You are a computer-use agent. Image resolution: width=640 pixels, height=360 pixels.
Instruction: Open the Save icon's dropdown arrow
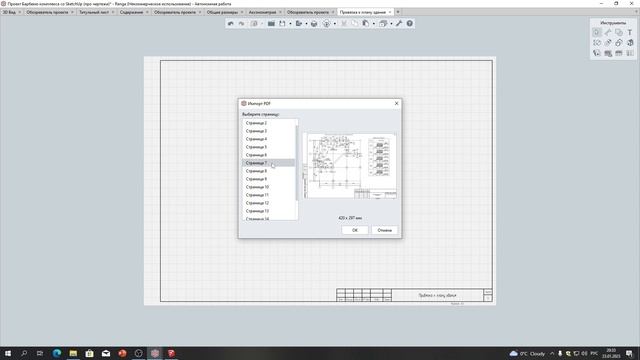[x=290, y=24]
